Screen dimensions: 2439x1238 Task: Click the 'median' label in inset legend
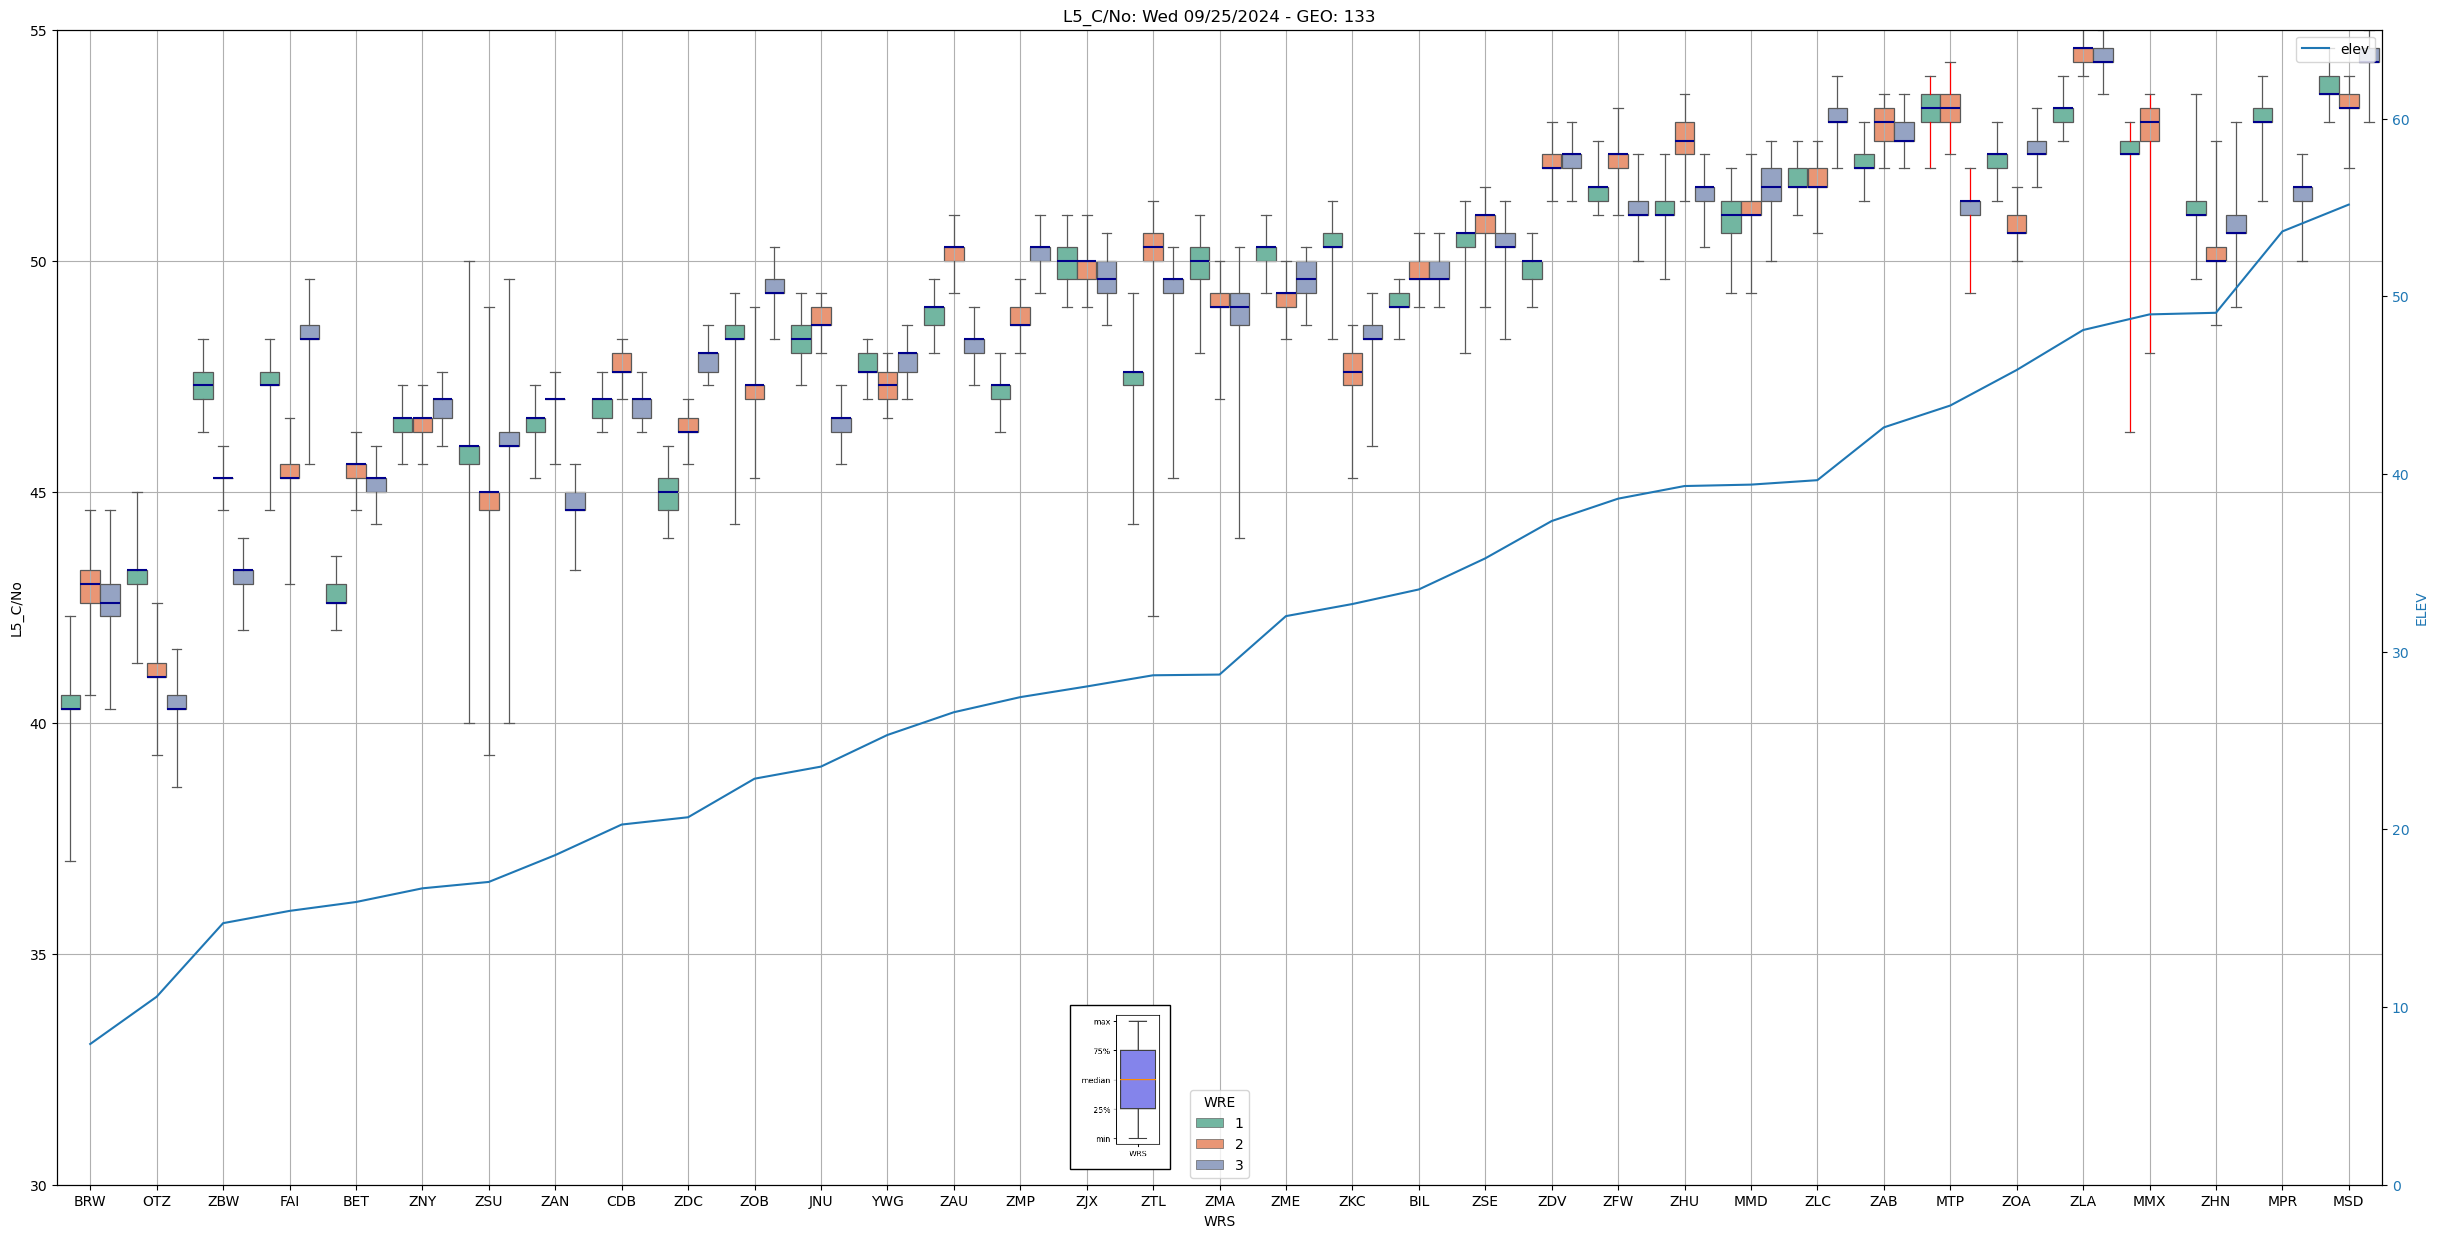1095,1080
